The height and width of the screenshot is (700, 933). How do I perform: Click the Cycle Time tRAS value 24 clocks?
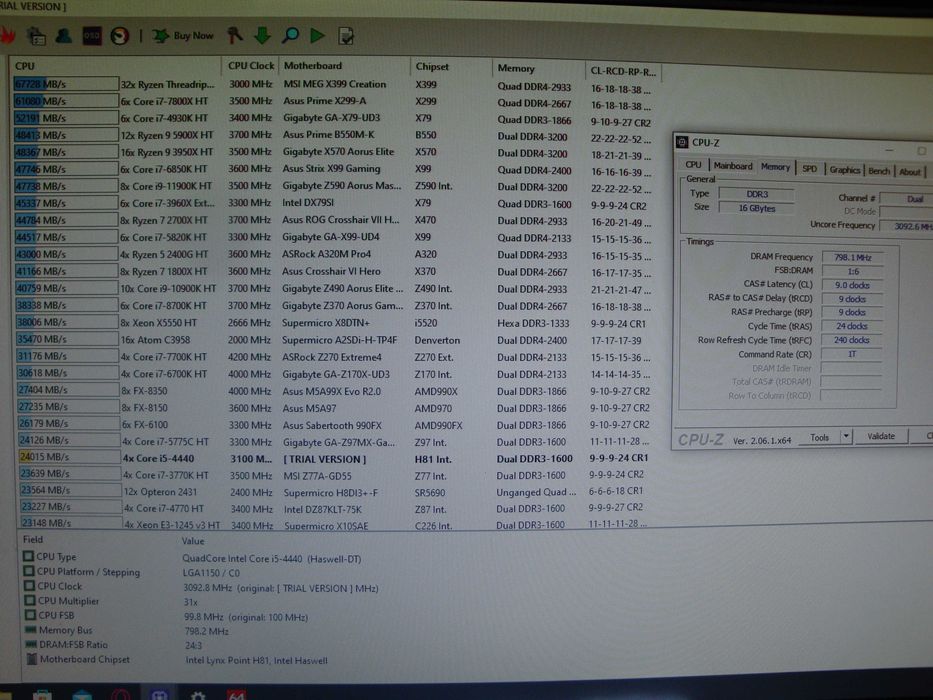[x=851, y=326]
